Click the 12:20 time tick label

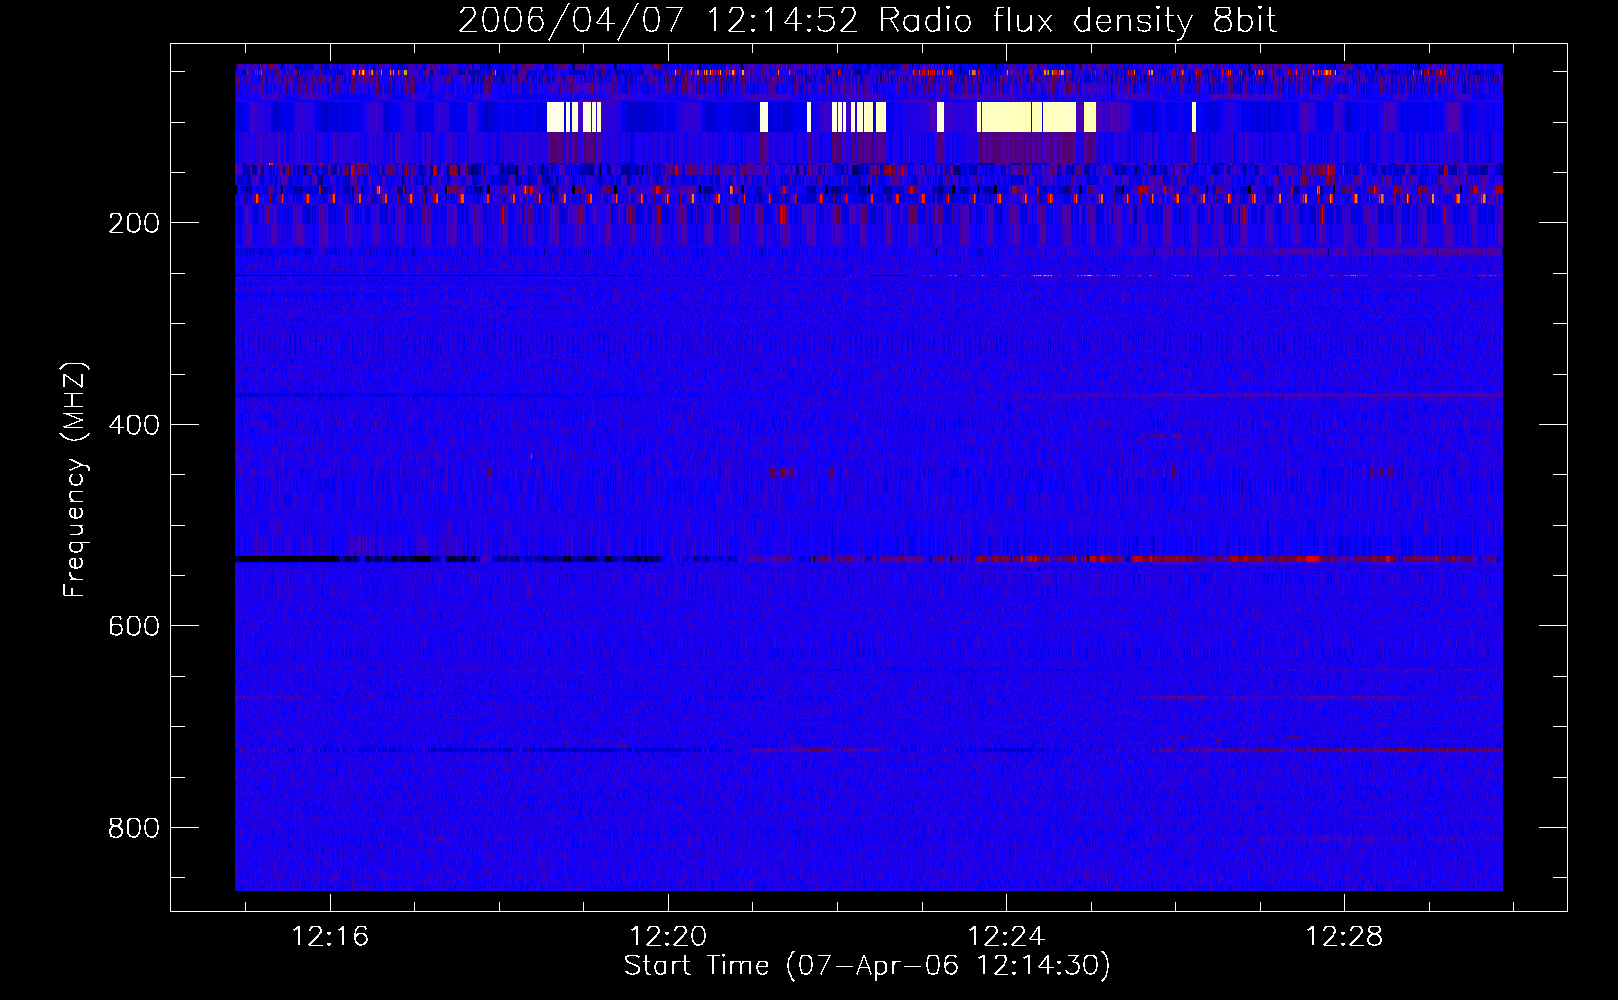[x=668, y=936]
